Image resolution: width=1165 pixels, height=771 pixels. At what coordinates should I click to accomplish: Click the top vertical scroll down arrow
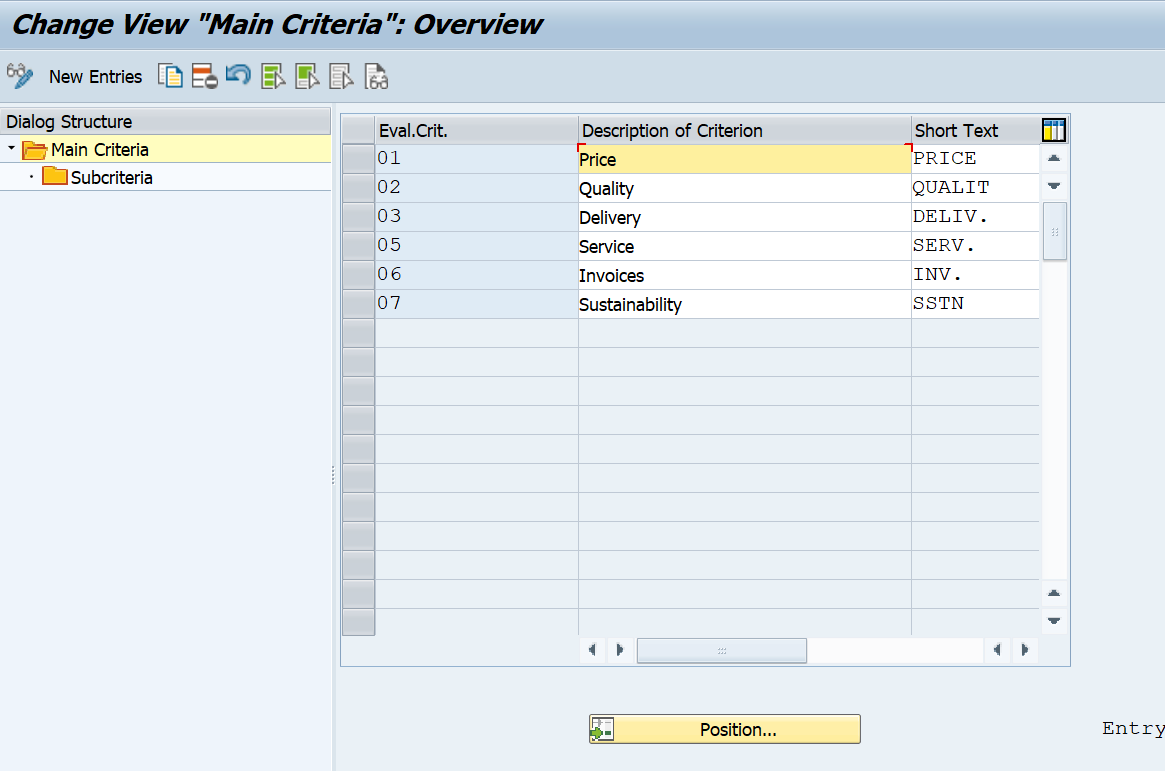tap(1054, 186)
